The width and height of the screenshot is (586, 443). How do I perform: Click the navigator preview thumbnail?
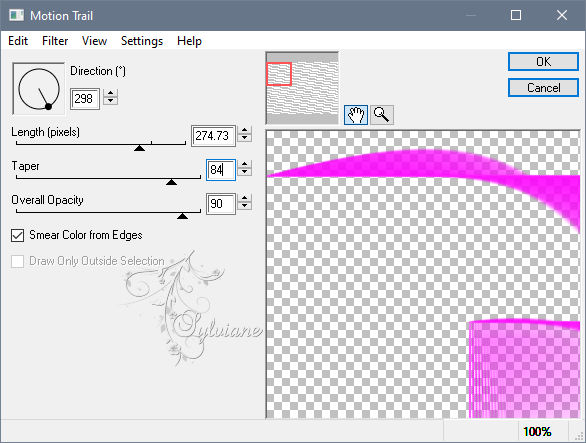[x=302, y=88]
